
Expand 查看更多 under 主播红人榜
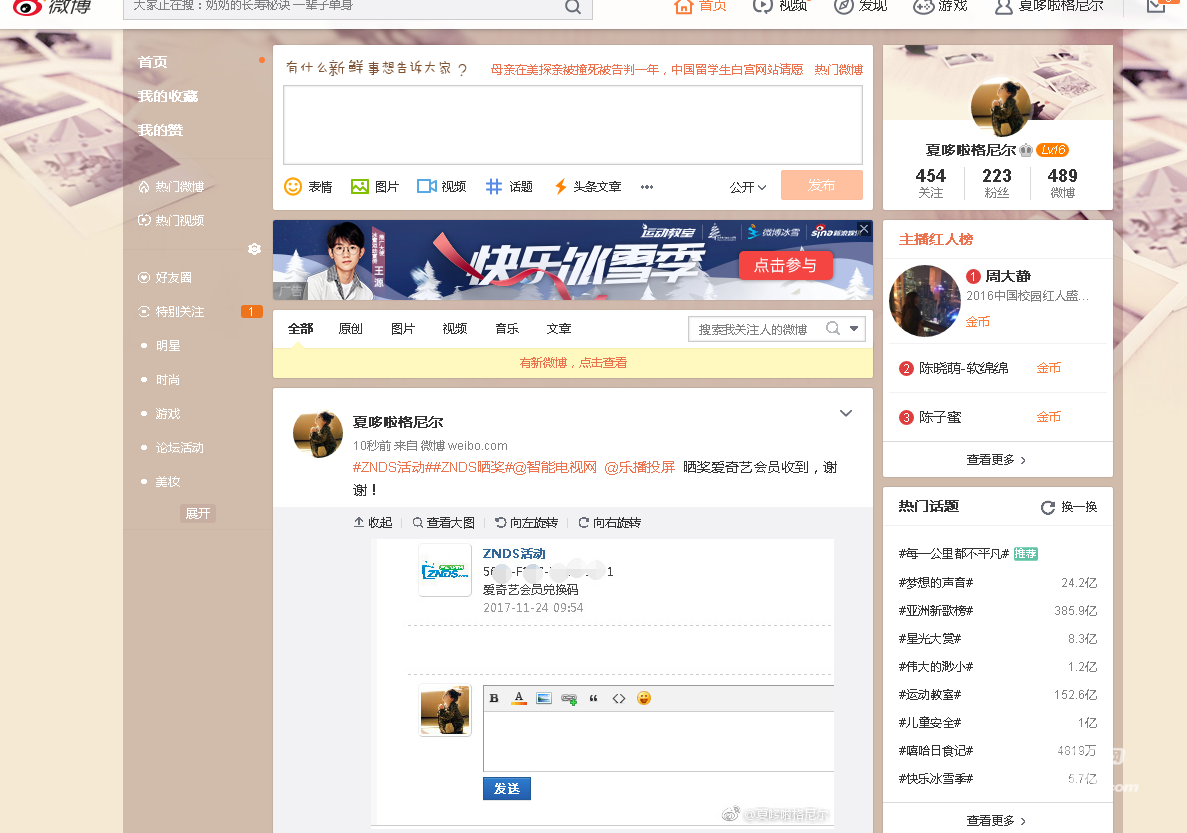point(996,460)
